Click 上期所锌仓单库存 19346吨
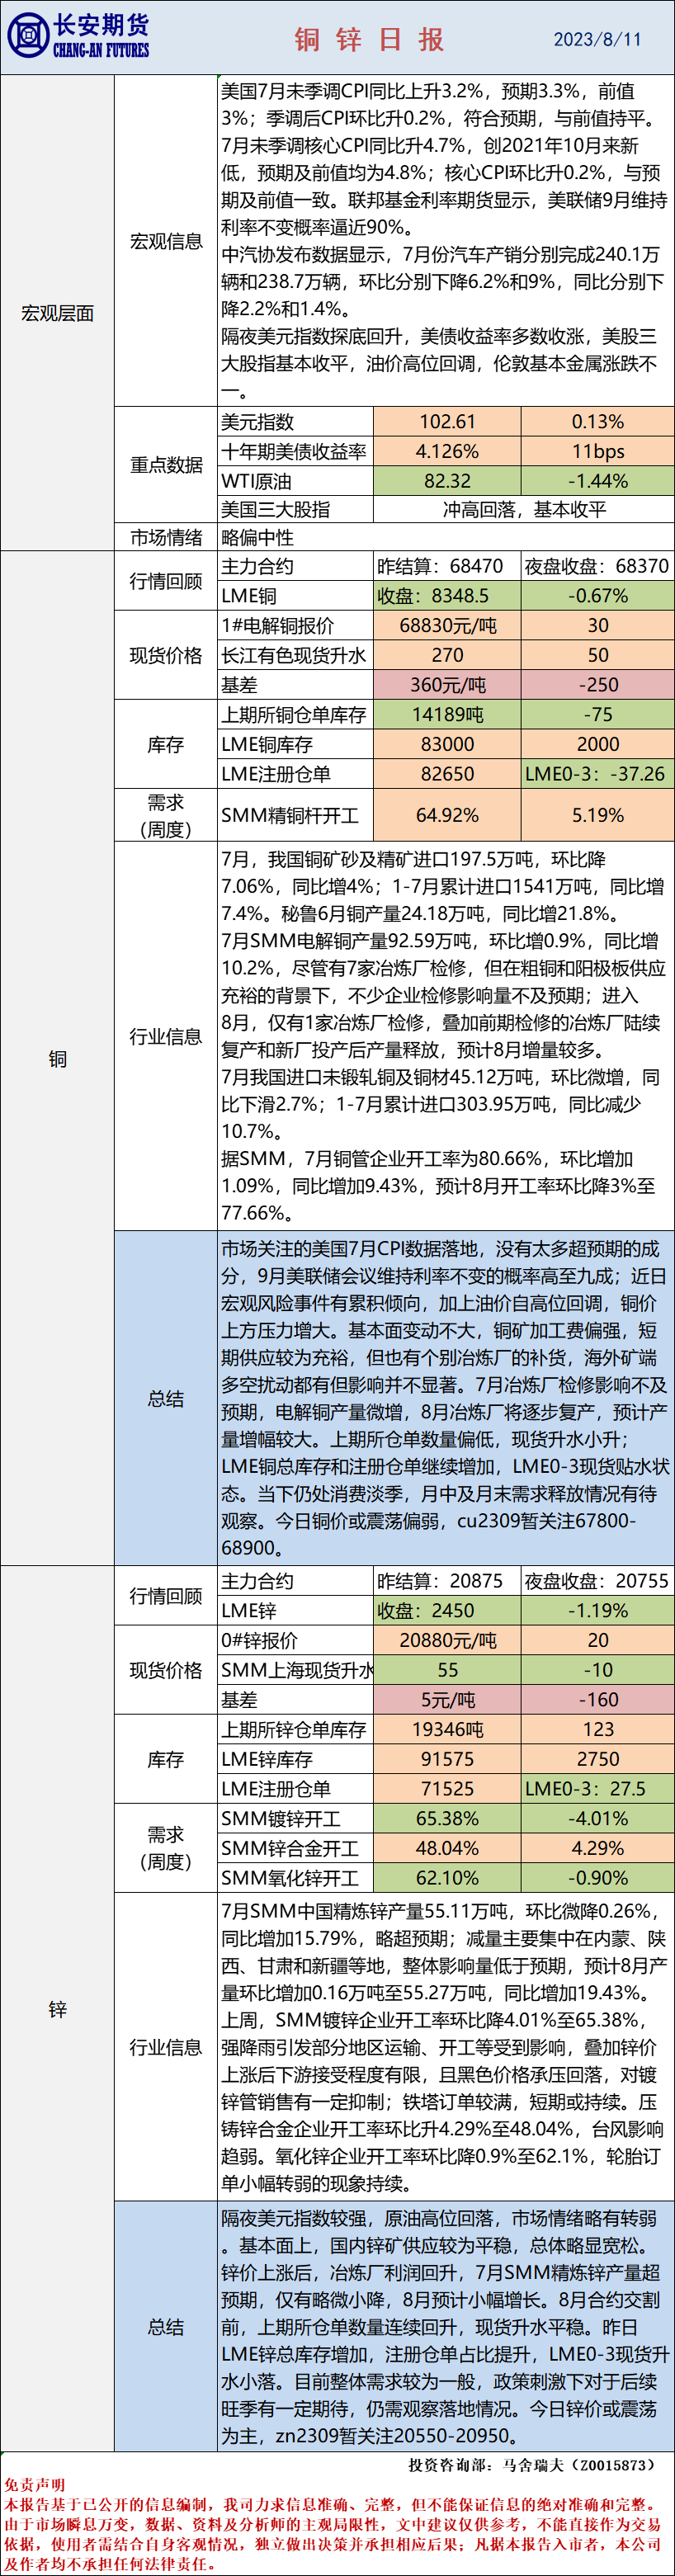This screenshot has height=2576, width=675. (x=447, y=1729)
